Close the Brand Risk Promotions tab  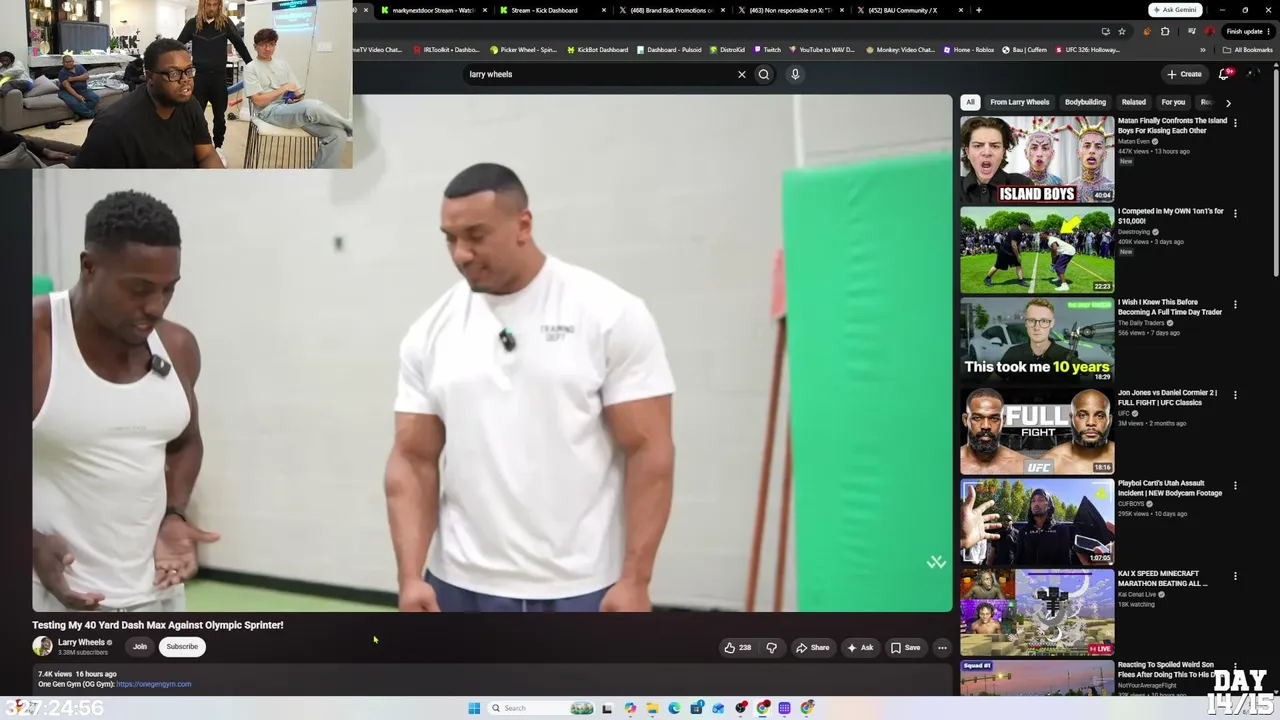click(723, 10)
